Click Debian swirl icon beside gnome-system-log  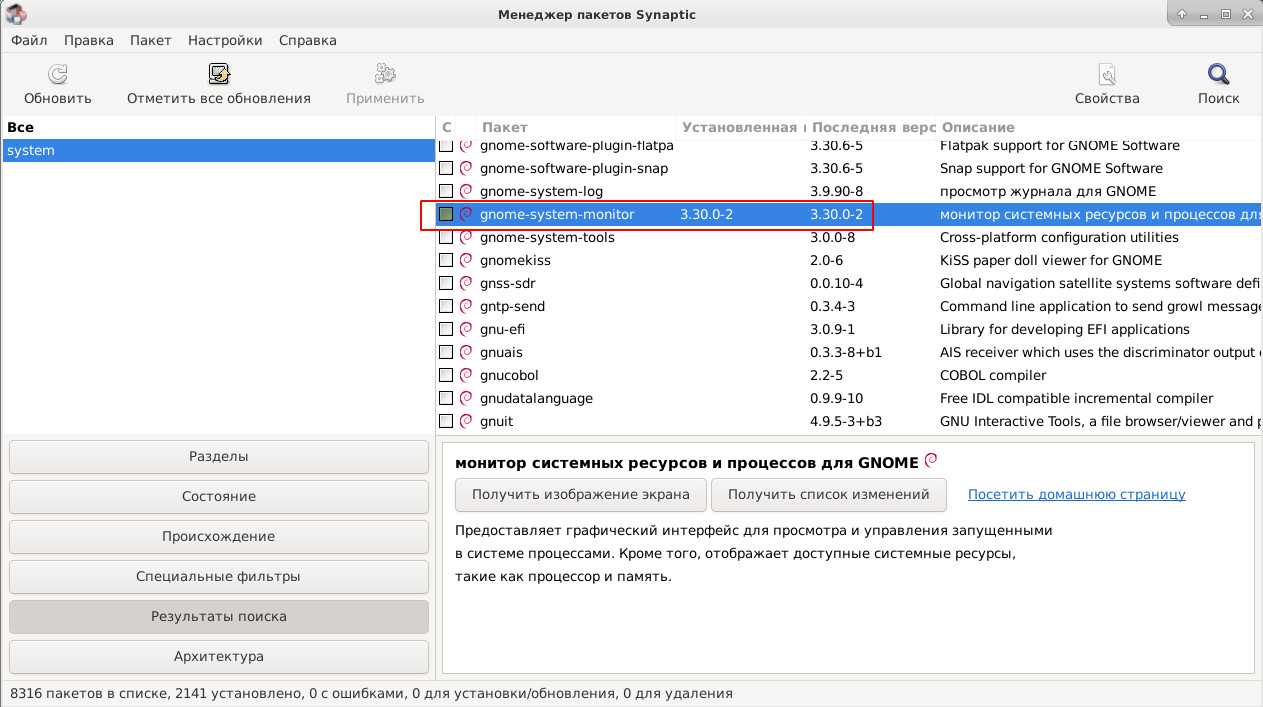click(466, 191)
